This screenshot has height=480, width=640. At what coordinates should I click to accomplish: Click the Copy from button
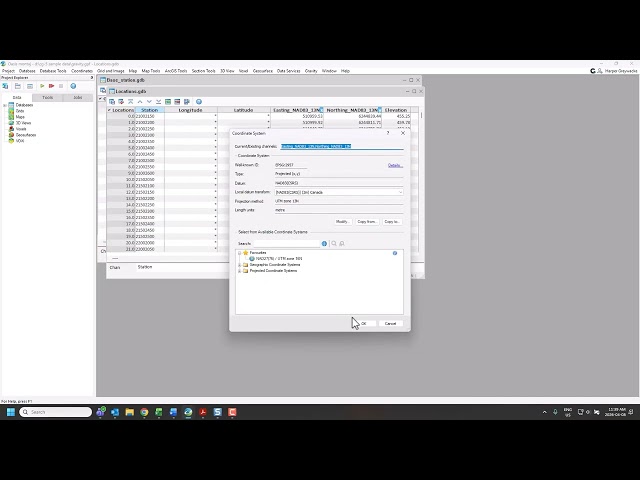(x=367, y=222)
